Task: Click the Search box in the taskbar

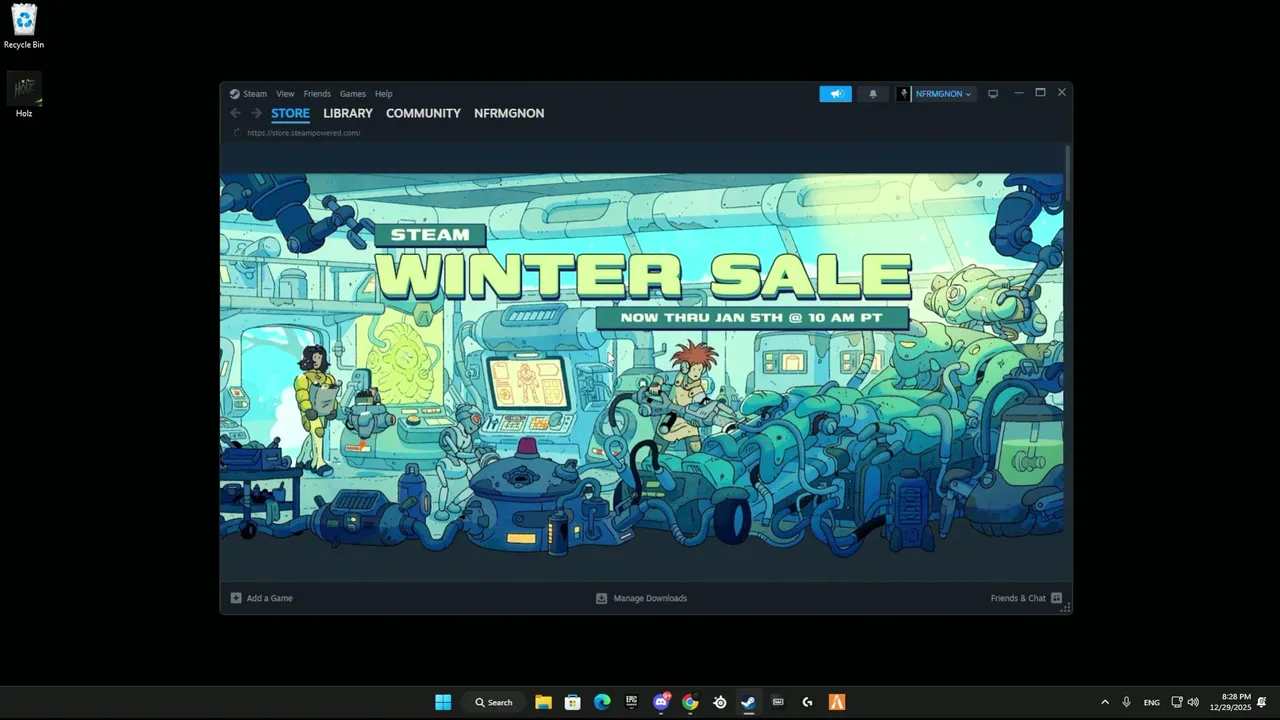Action: (x=494, y=702)
